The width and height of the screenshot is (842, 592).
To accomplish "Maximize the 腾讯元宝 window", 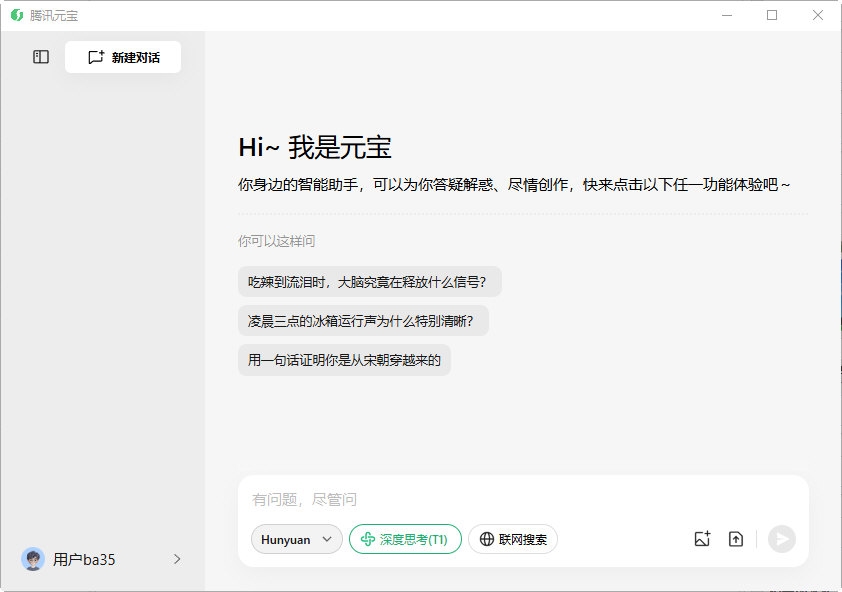I will tap(772, 16).
